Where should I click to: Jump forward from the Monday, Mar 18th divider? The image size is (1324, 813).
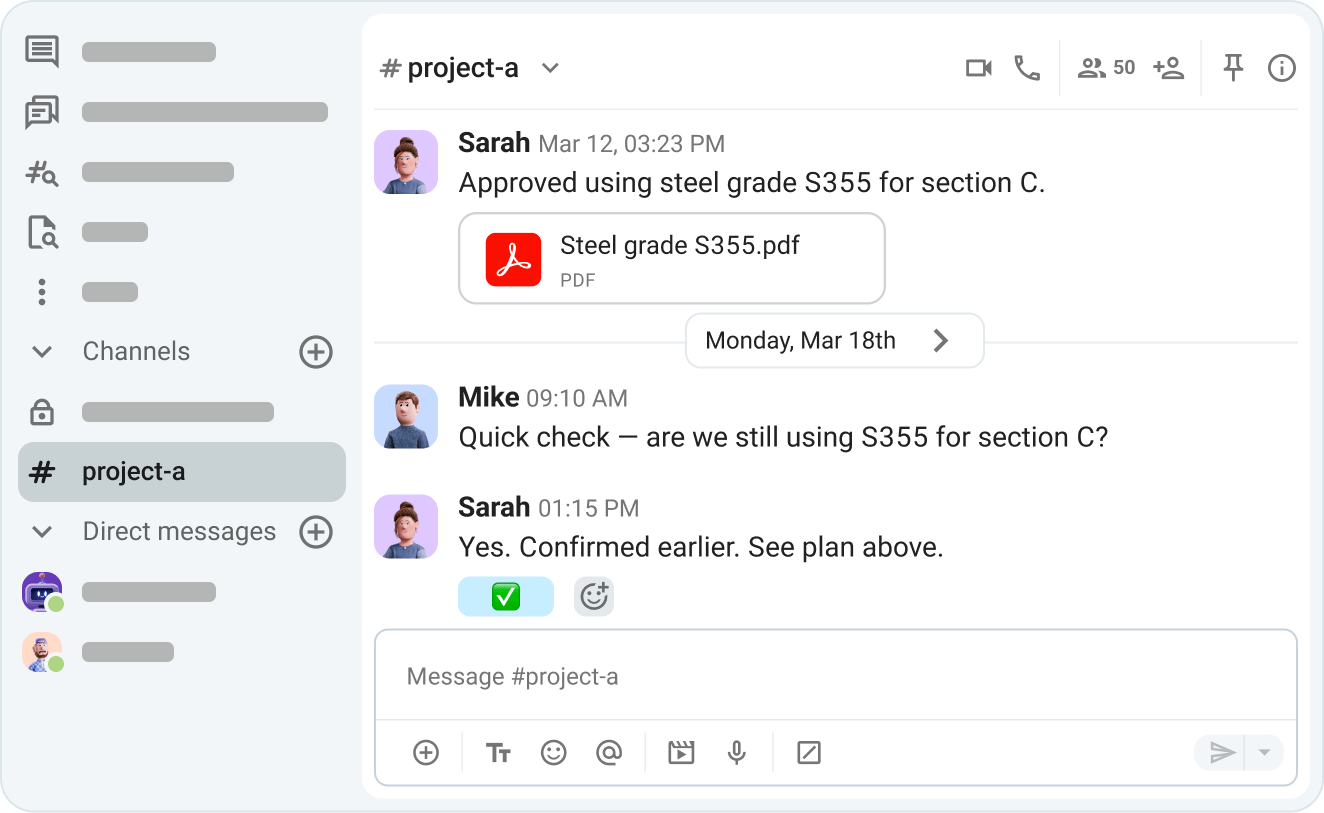click(940, 340)
